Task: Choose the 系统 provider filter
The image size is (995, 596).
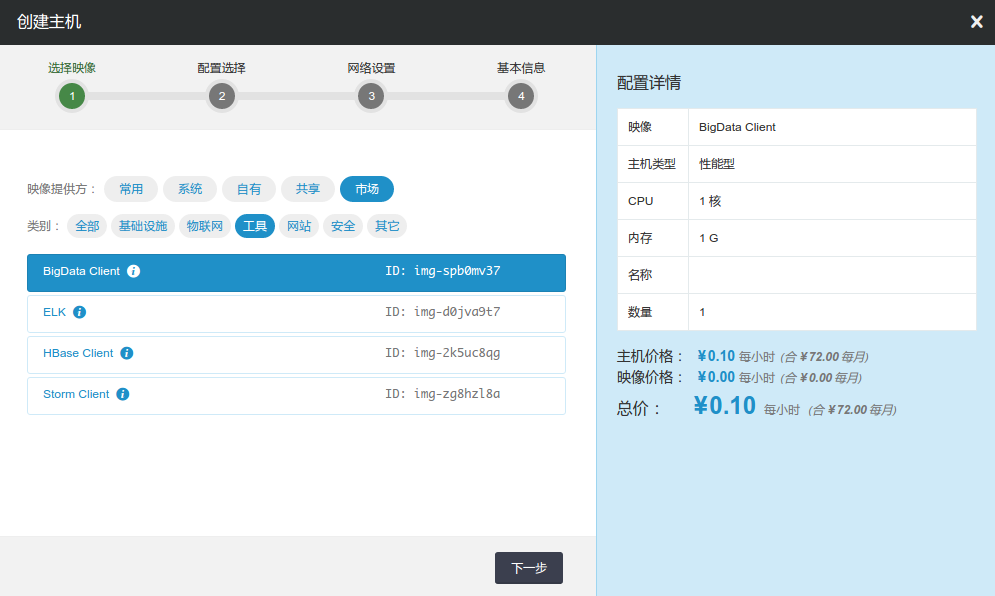Action: 190,189
